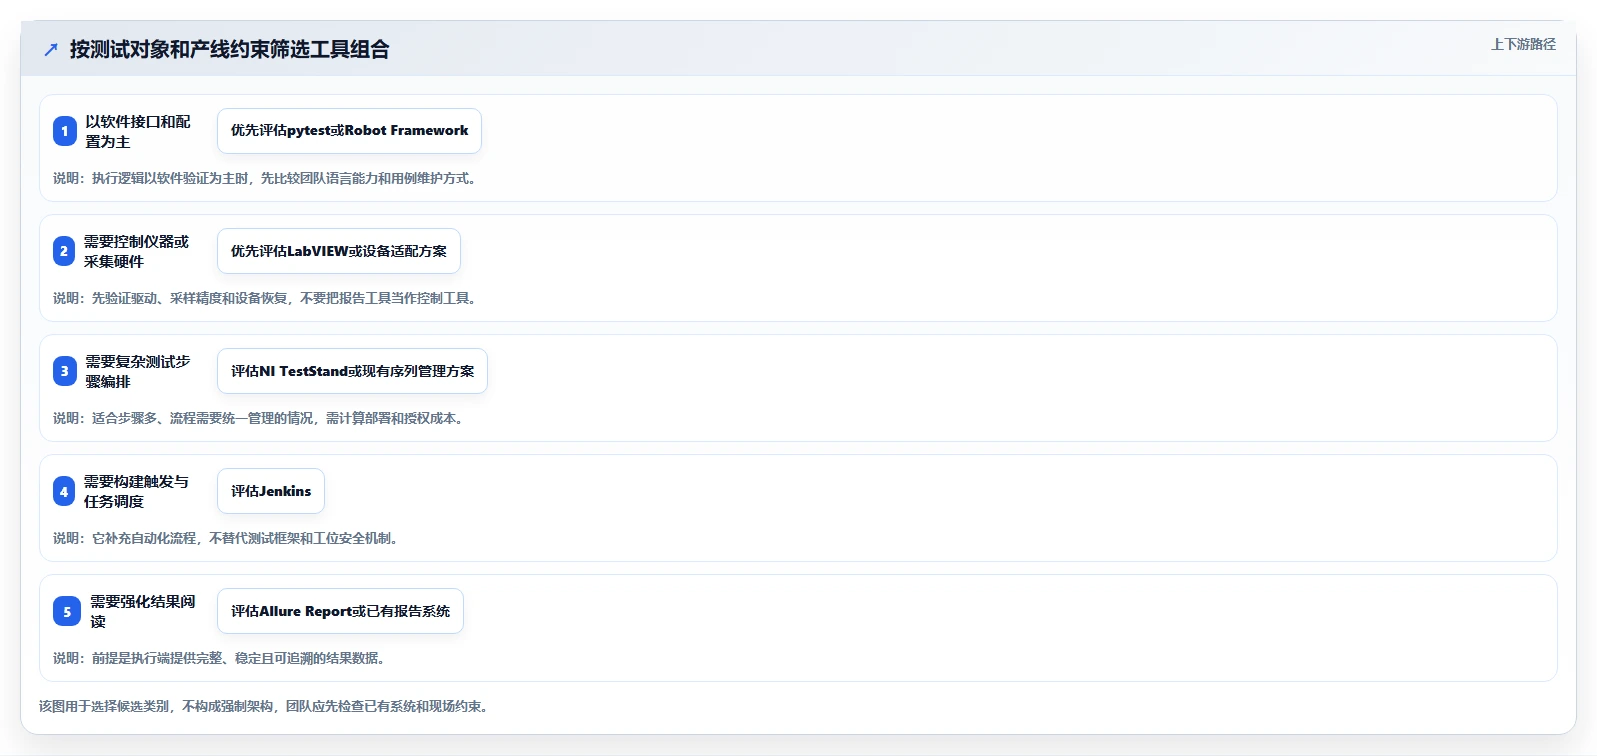Click condition text 以软件接口和配置为主
Screen dimensions: 1597x756
[138, 131]
